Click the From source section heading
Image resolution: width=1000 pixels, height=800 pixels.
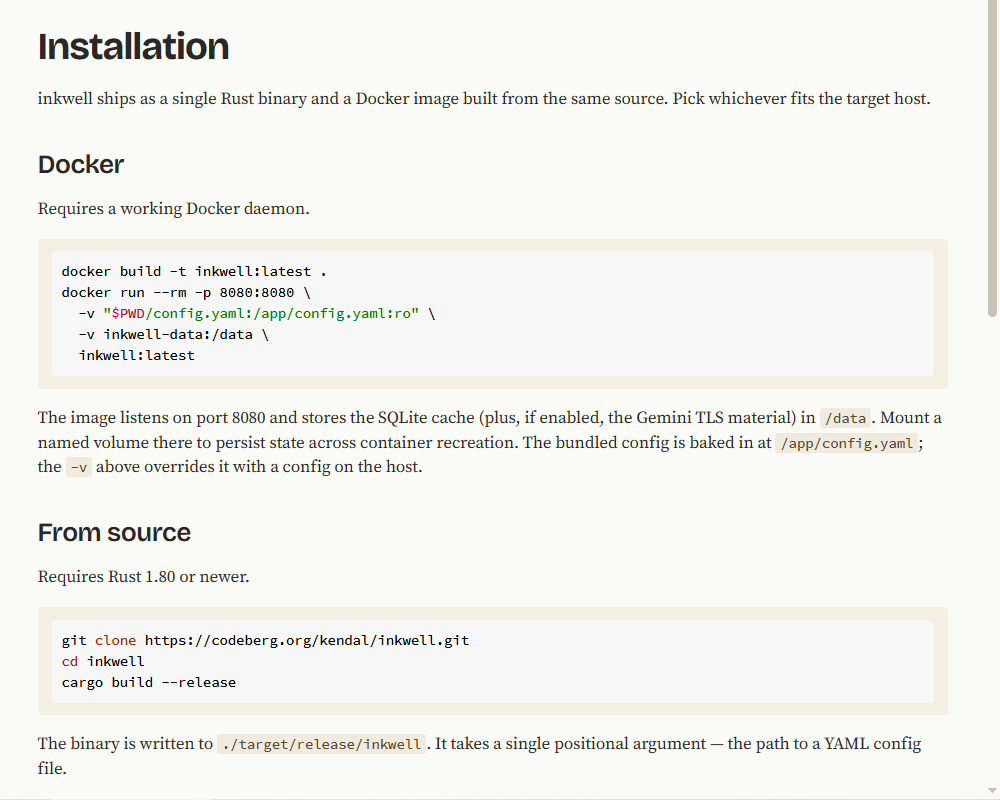tap(114, 533)
